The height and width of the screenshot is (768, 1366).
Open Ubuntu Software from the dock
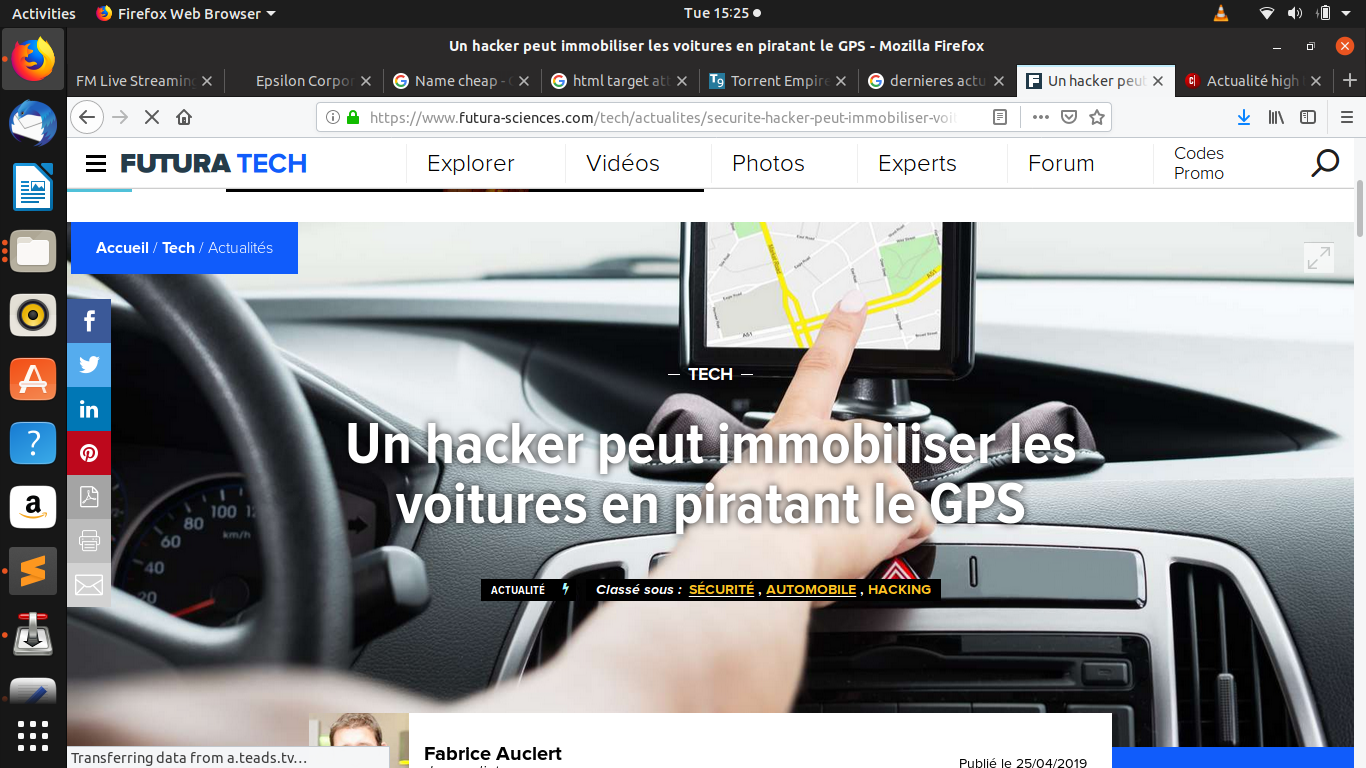click(x=33, y=379)
